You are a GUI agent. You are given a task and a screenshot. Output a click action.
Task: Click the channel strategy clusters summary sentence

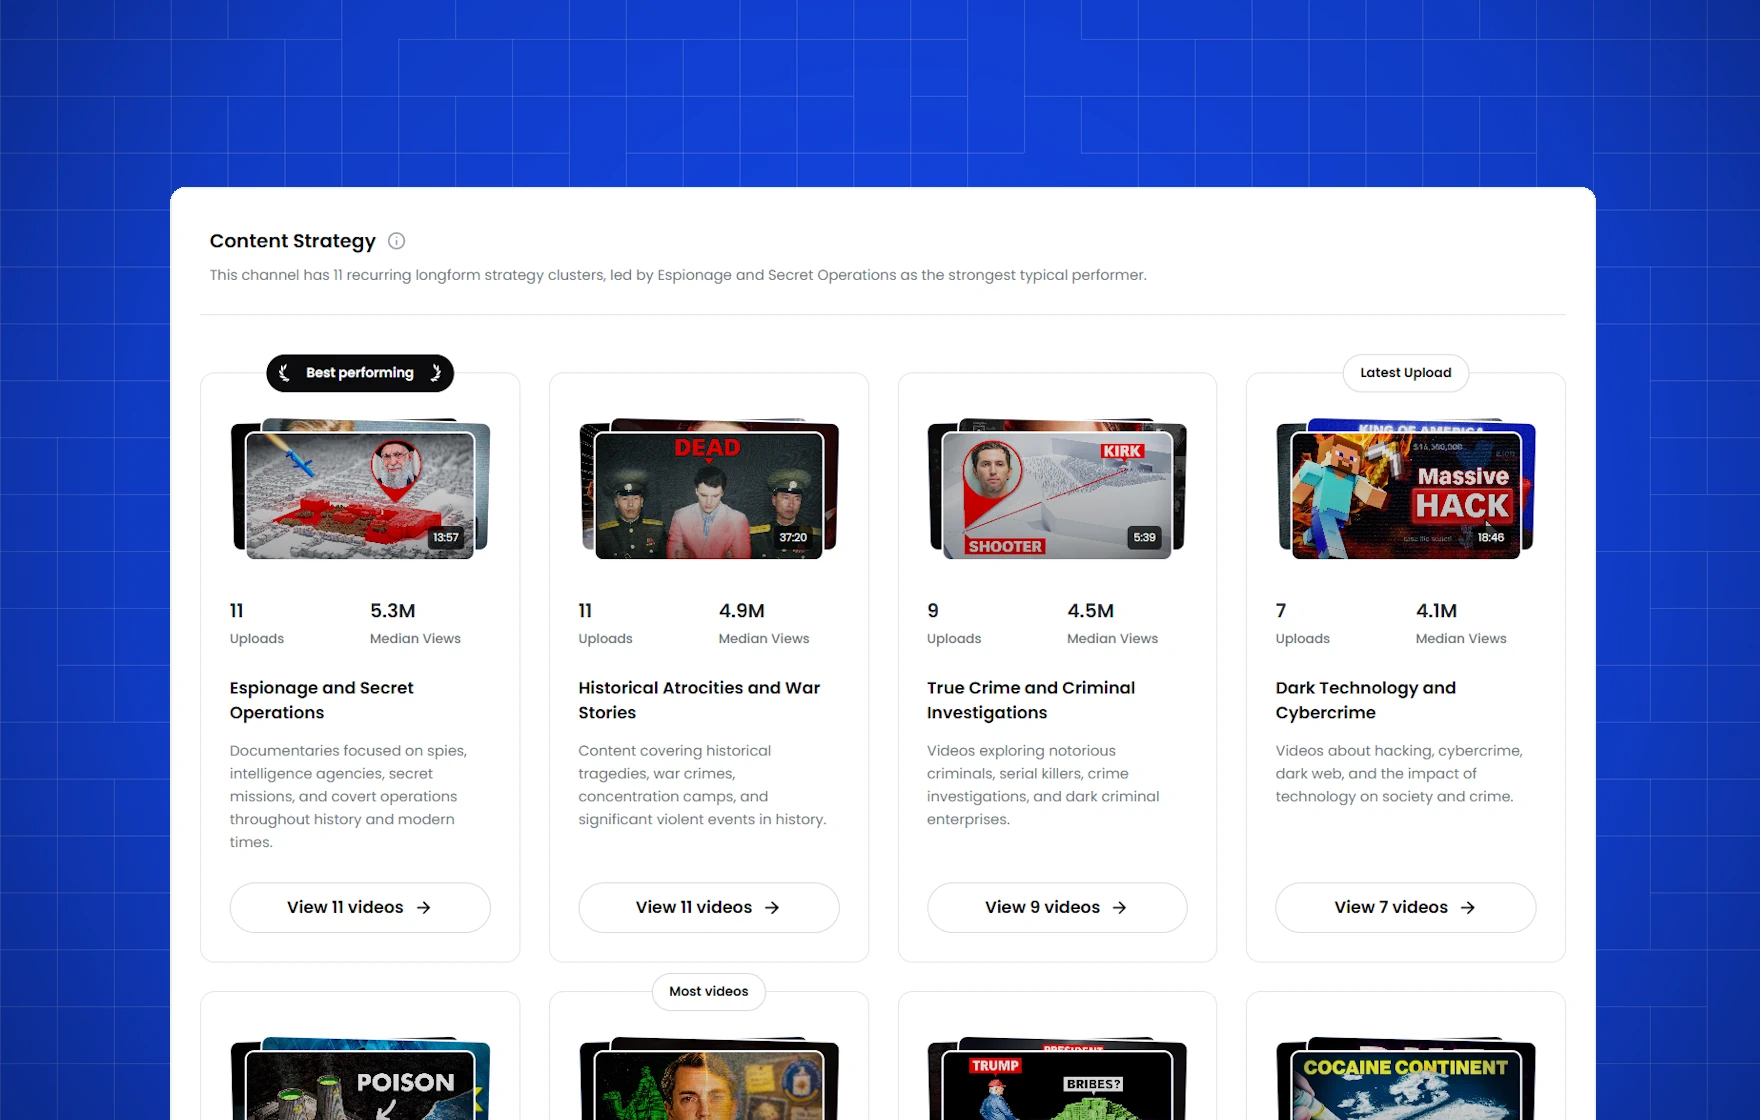pos(678,275)
